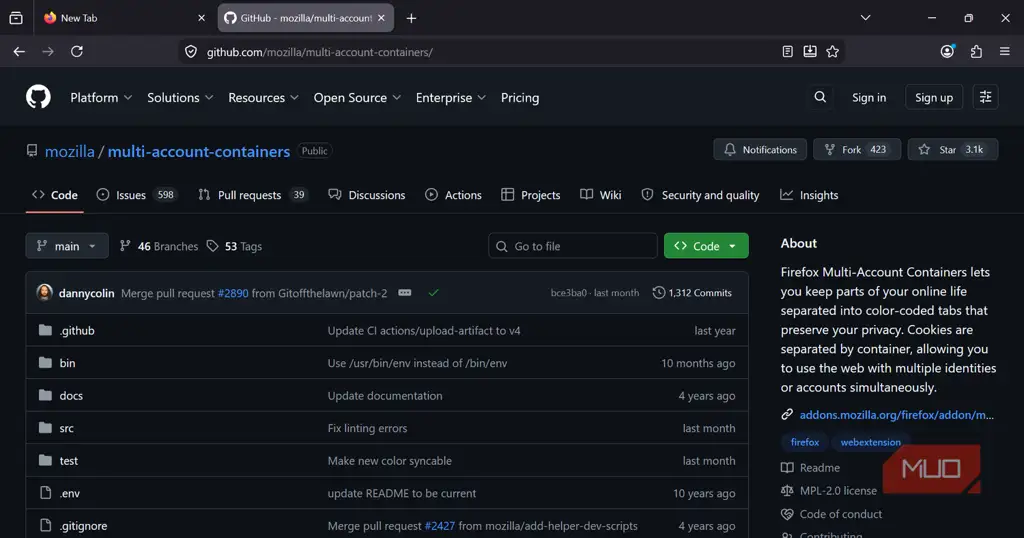The image size is (1024, 538).
Task: Open the .gitignore file
Action: click(x=84, y=526)
